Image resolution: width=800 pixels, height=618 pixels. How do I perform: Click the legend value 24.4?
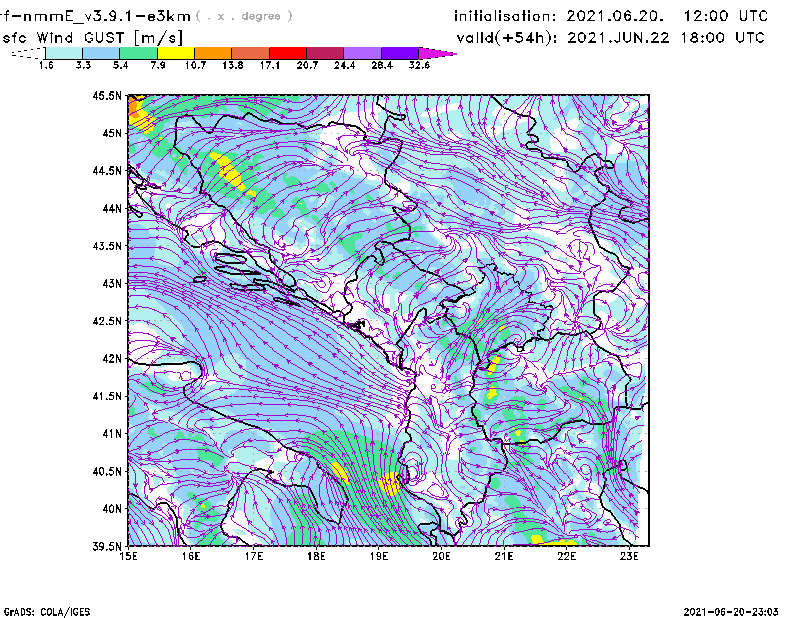tap(344, 65)
